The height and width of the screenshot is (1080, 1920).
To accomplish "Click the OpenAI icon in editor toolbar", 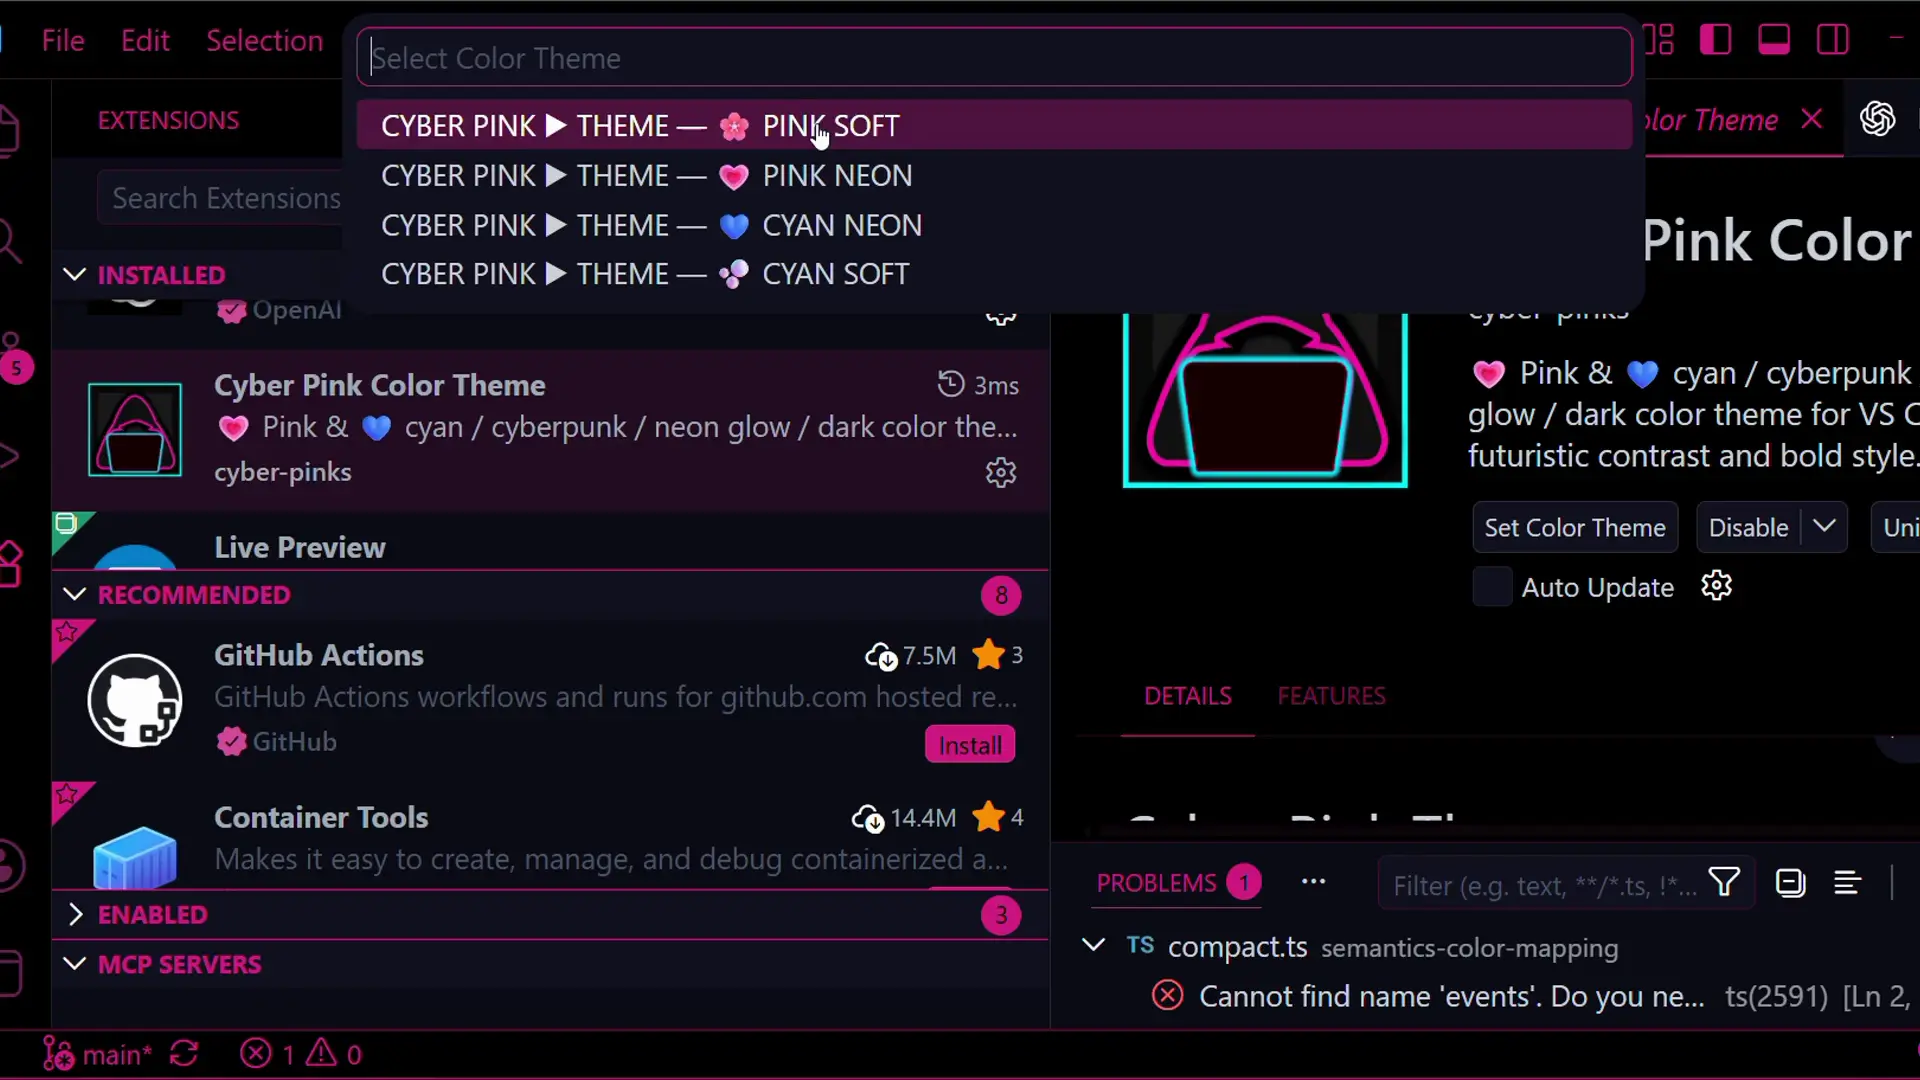I will [1877, 119].
